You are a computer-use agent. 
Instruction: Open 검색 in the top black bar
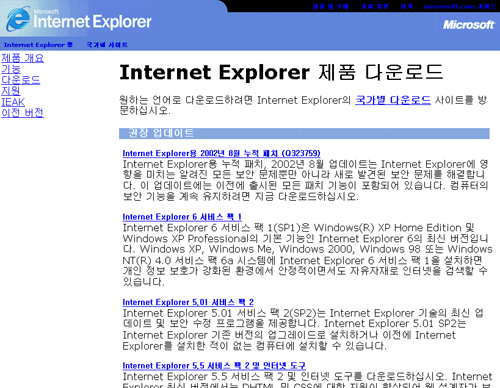406,6
